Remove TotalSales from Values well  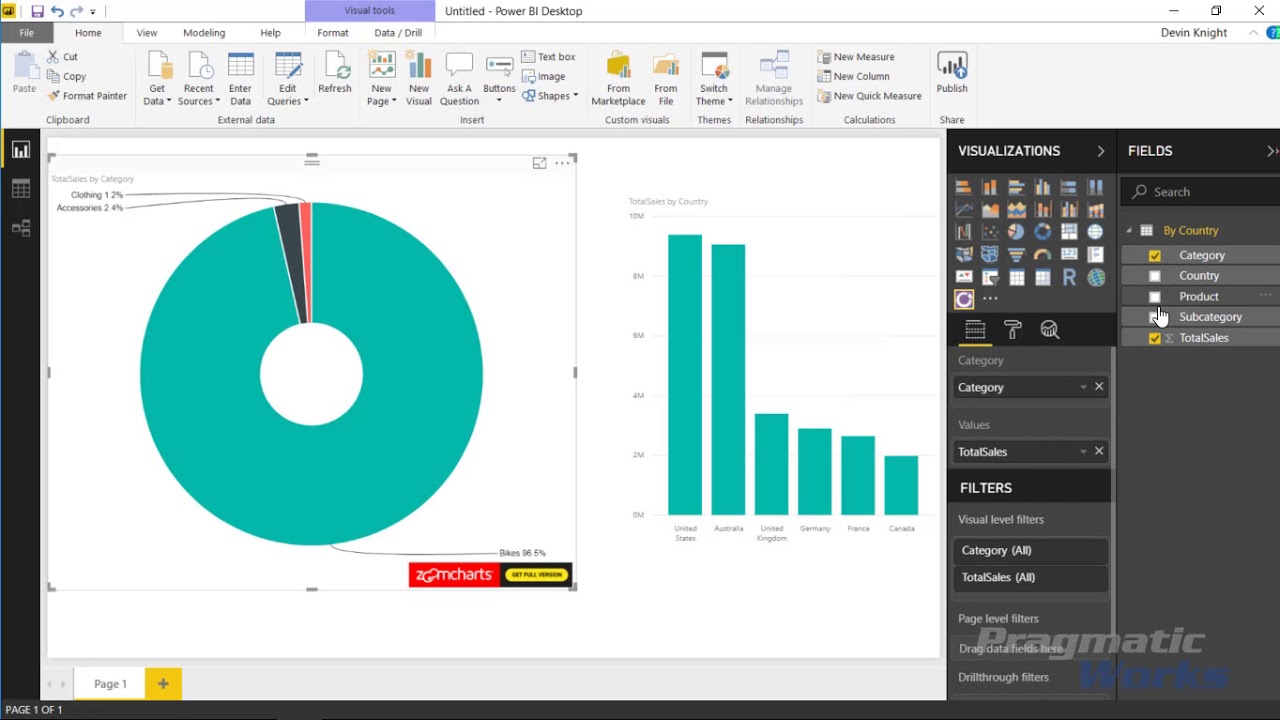[x=1099, y=451]
